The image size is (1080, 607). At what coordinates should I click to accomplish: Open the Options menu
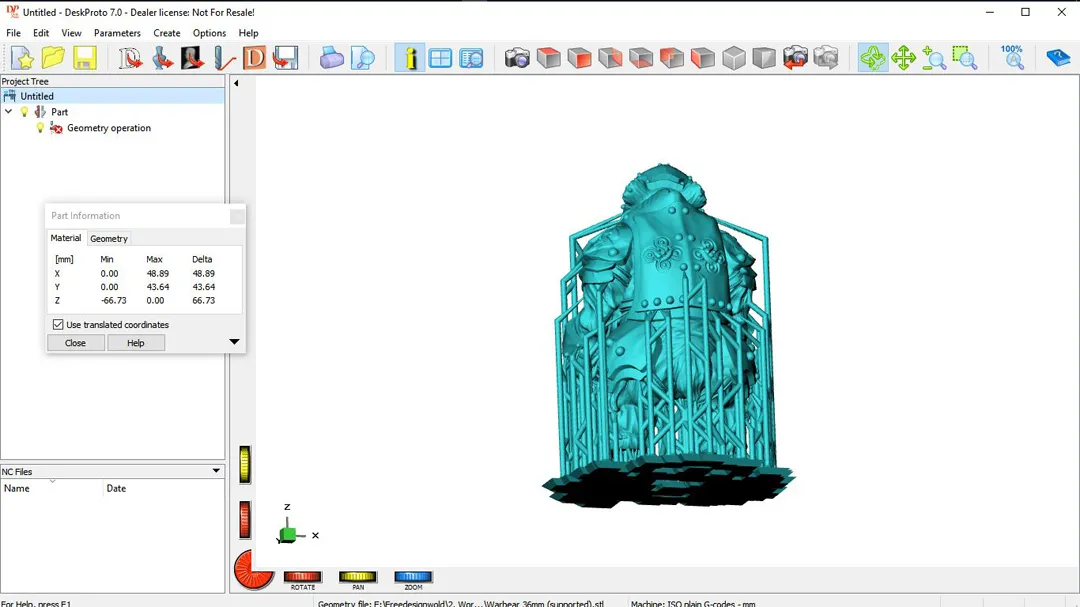pos(209,33)
